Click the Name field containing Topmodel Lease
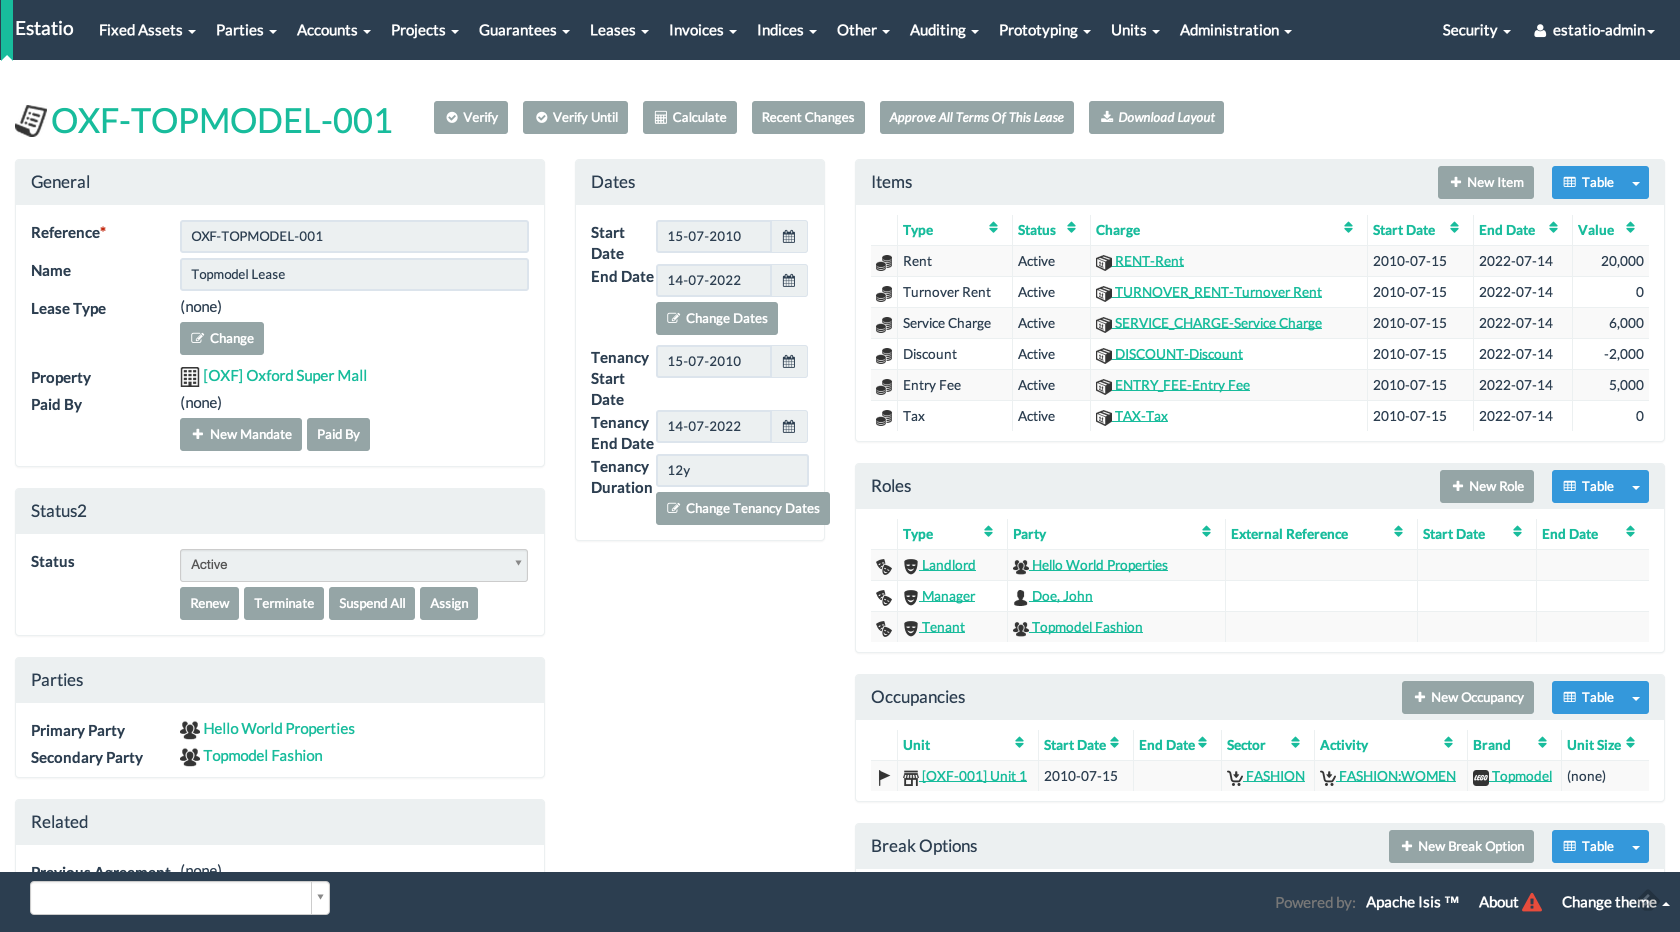1680x932 pixels. click(x=354, y=275)
